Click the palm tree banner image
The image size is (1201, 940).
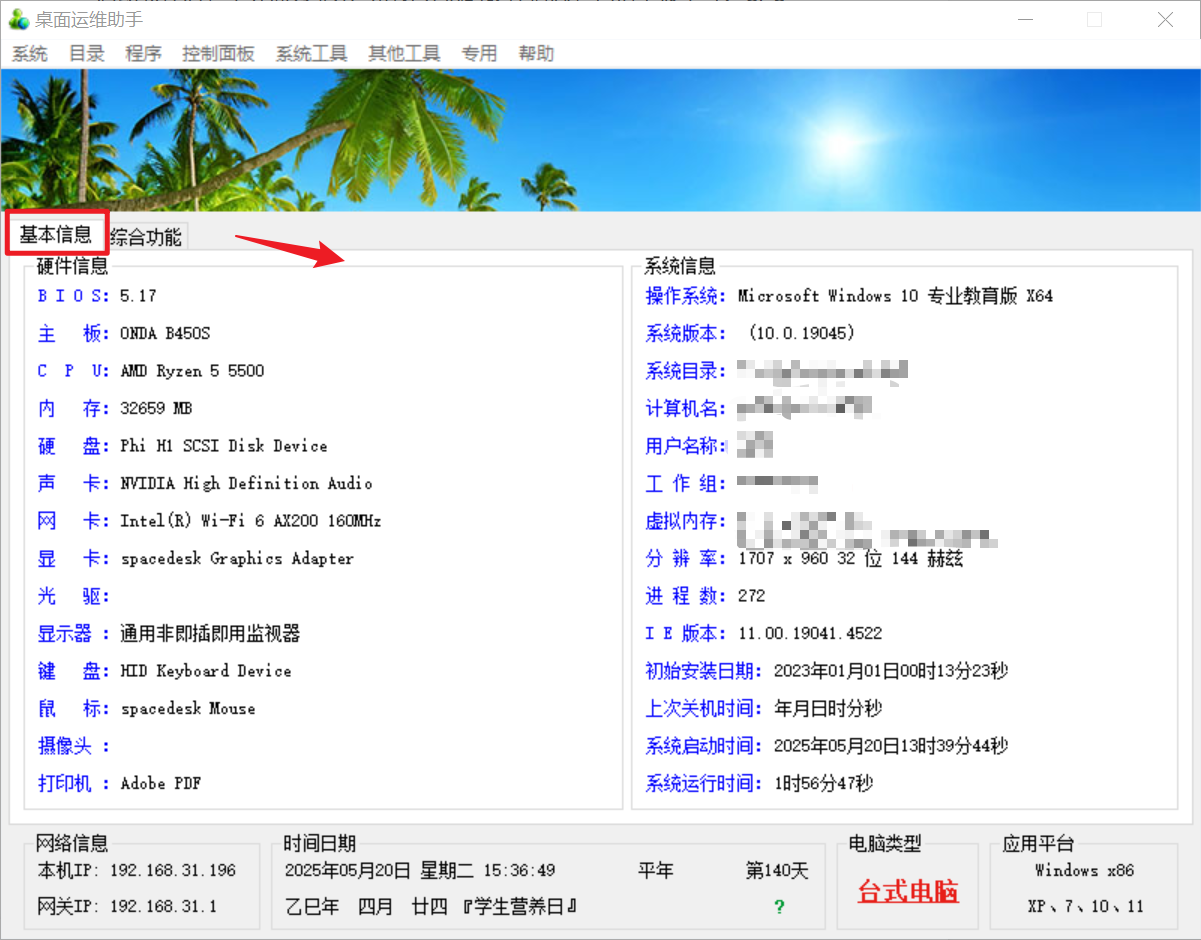click(x=600, y=140)
